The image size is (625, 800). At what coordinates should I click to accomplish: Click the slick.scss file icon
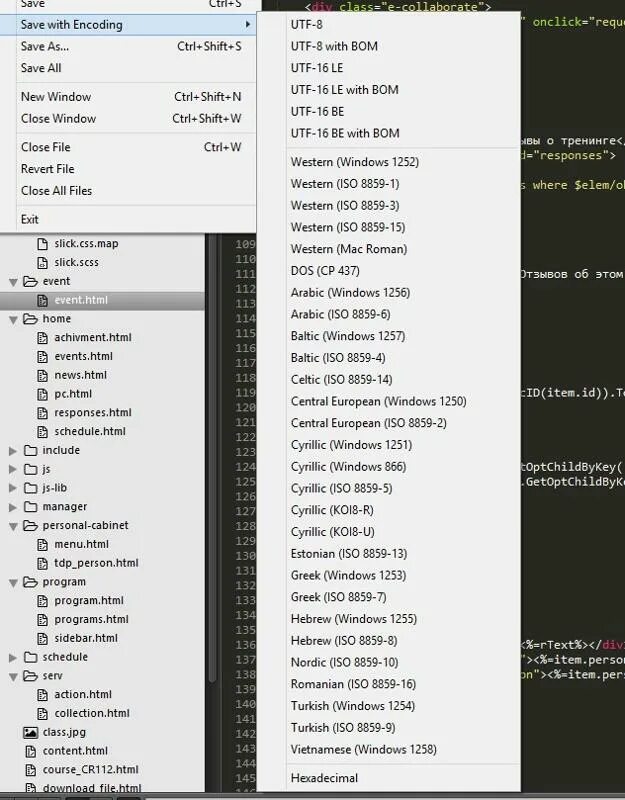click(x=43, y=263)
